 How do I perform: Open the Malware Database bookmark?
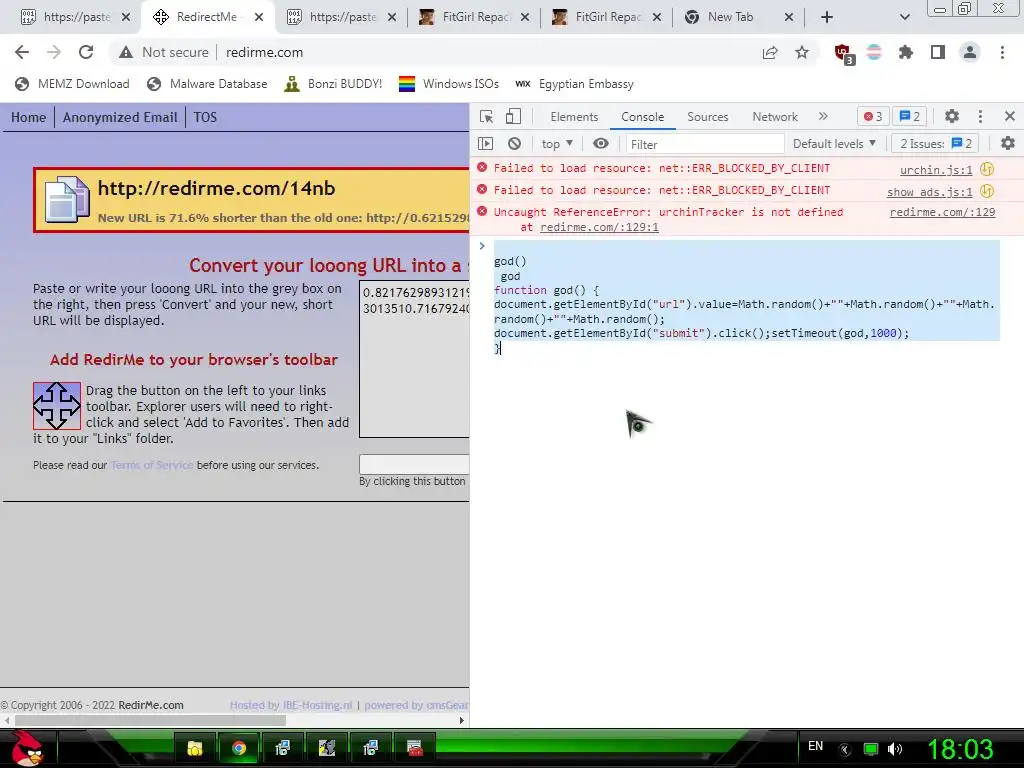[207, 84]
